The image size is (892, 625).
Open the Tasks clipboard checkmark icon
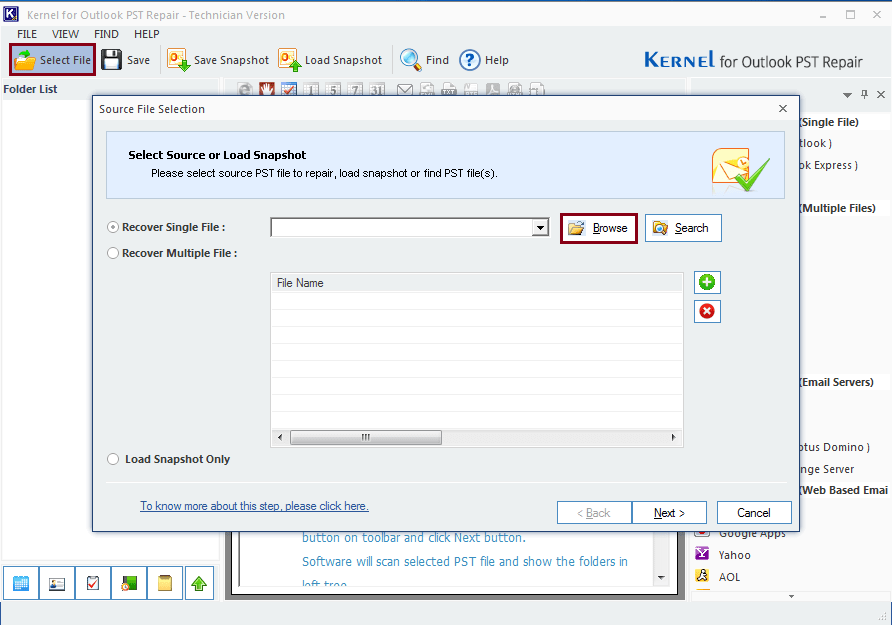[93, 583]
